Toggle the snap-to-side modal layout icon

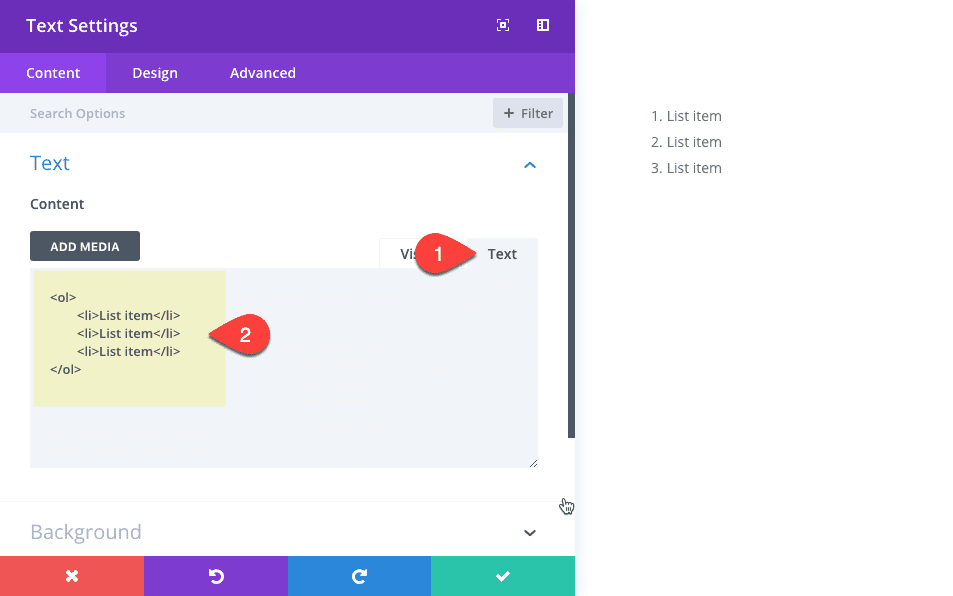pos(542,25)
